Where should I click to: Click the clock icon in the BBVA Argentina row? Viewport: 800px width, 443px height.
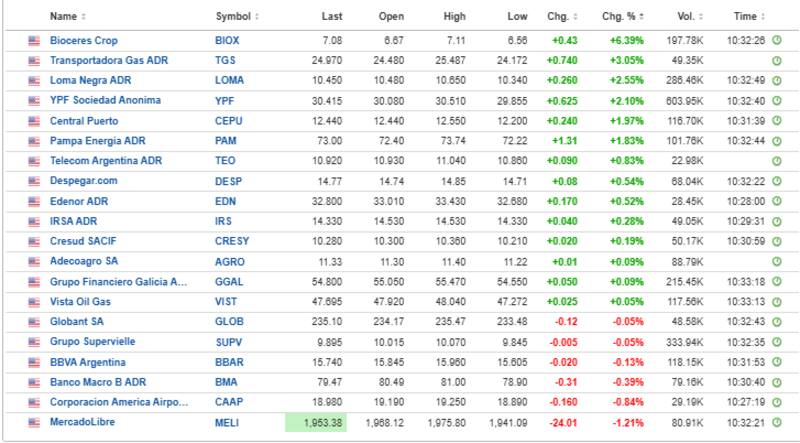pos(776,362)
